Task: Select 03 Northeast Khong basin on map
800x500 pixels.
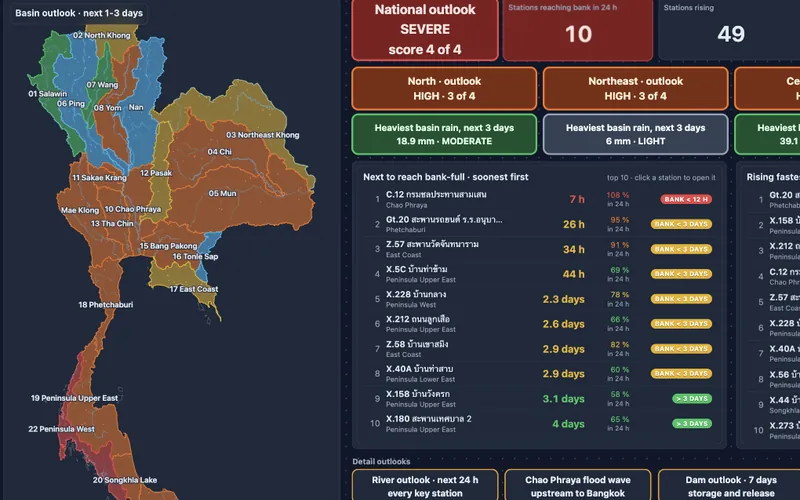Action: point(262,135)
